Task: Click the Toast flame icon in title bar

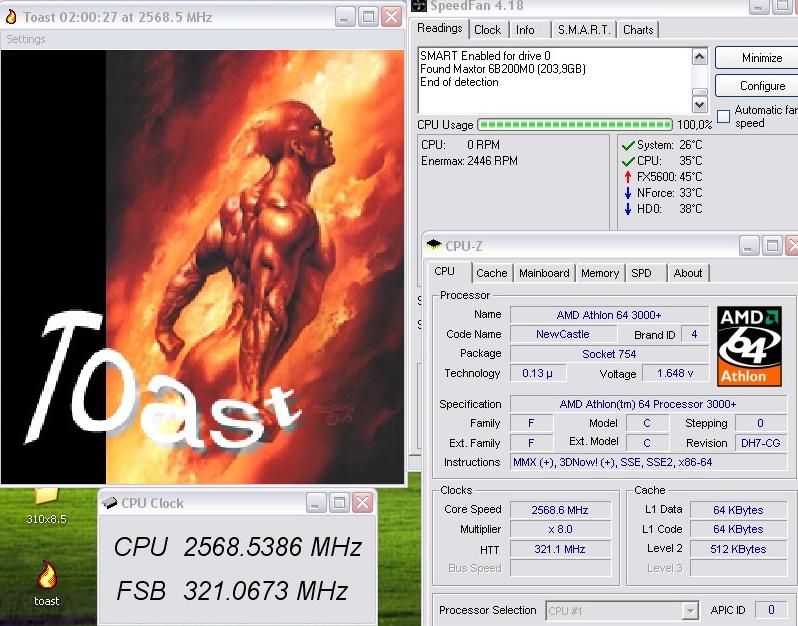Action: click(11, 17)
